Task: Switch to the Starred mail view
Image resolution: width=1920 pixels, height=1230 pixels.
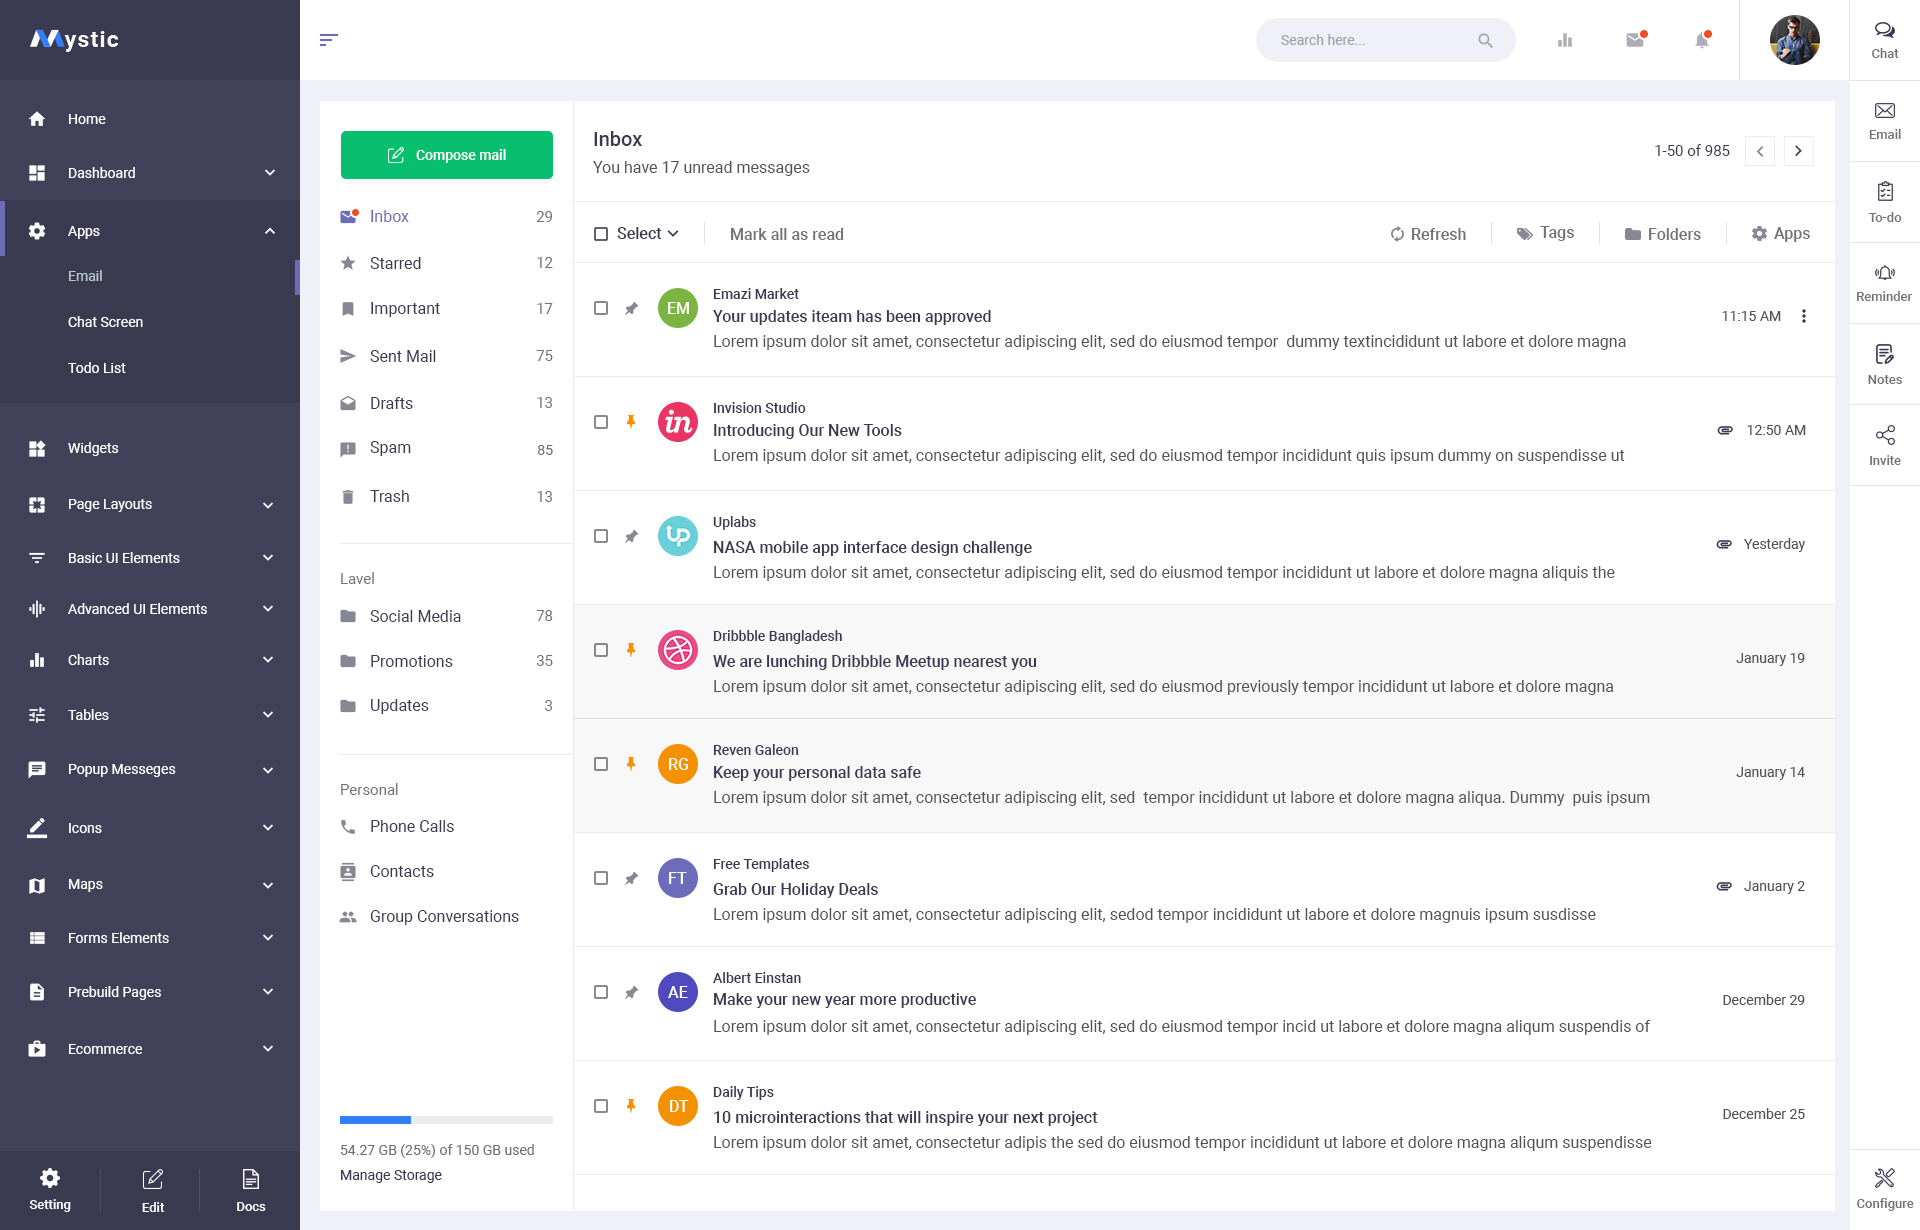Action: point(395,263)
